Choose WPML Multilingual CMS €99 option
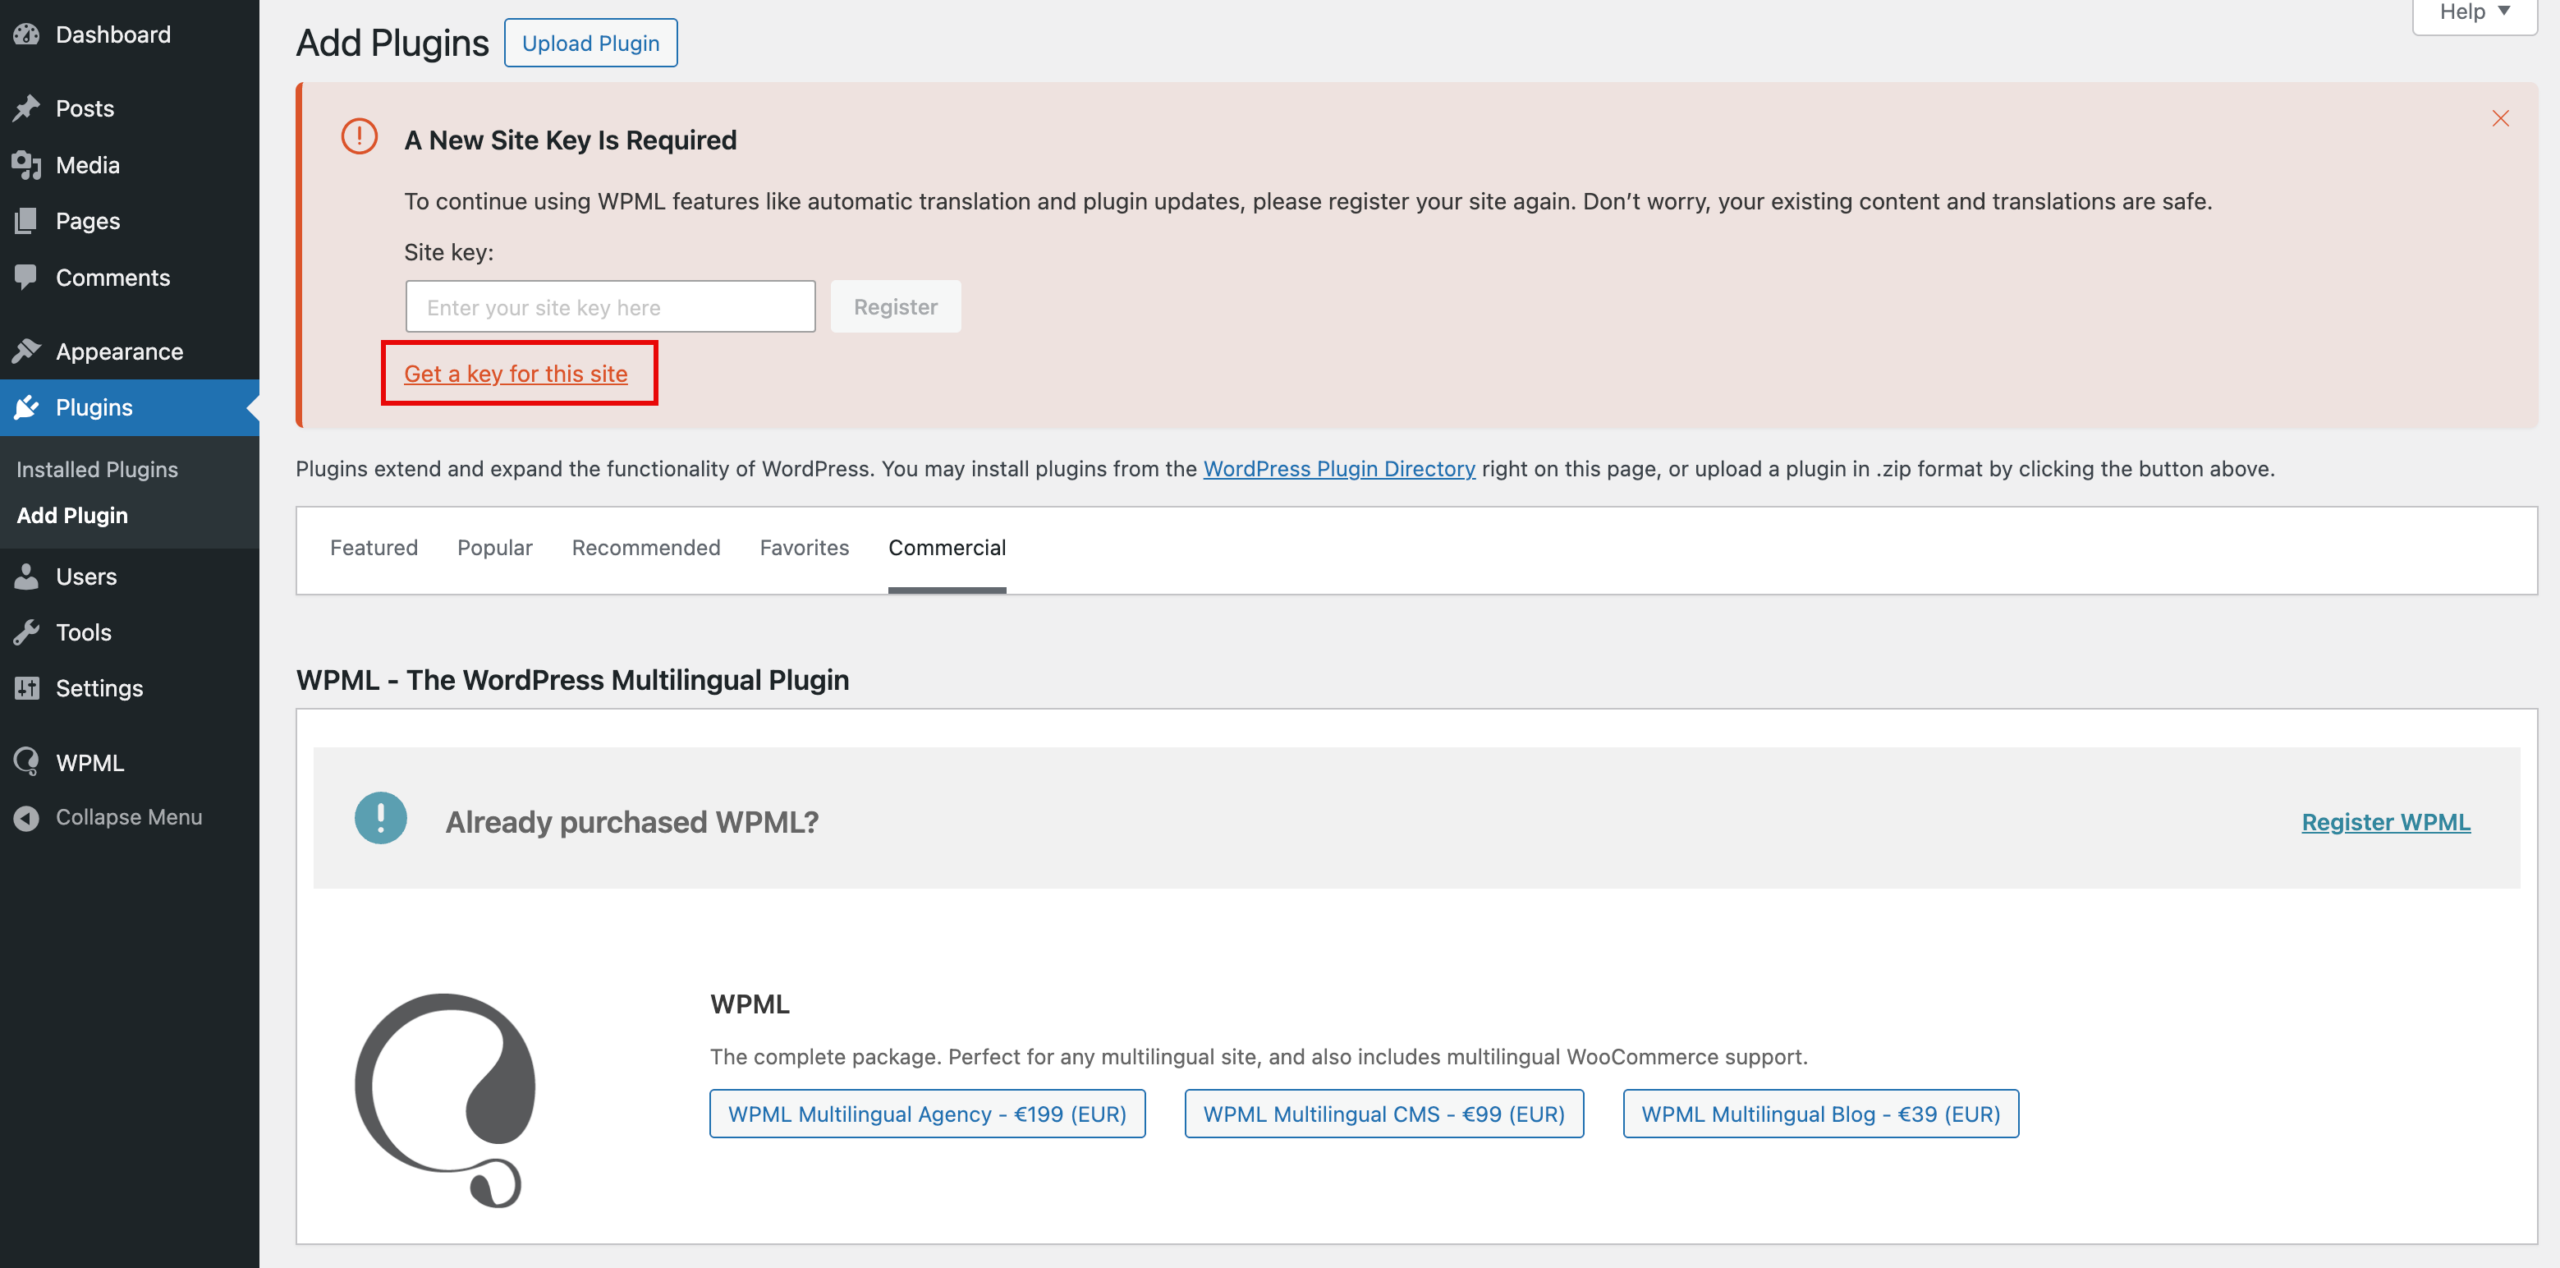The image size is (2560, 1268). (1383, 1114)
